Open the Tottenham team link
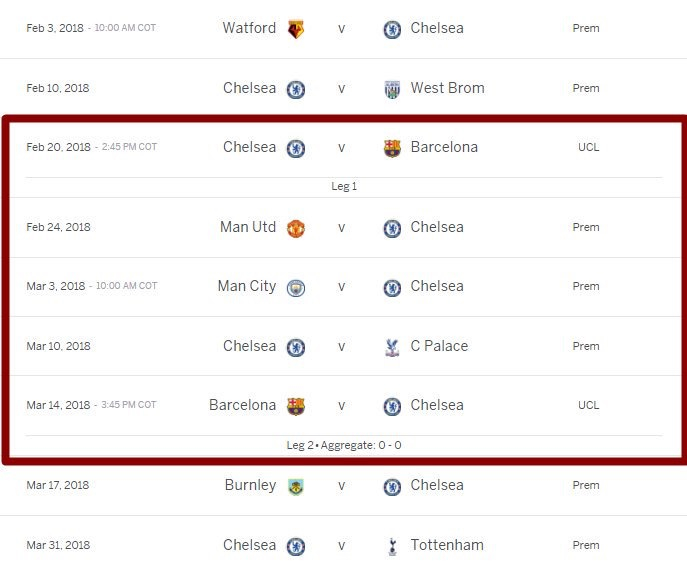Viewport: 687px width, 567px height. coord(447,545)
